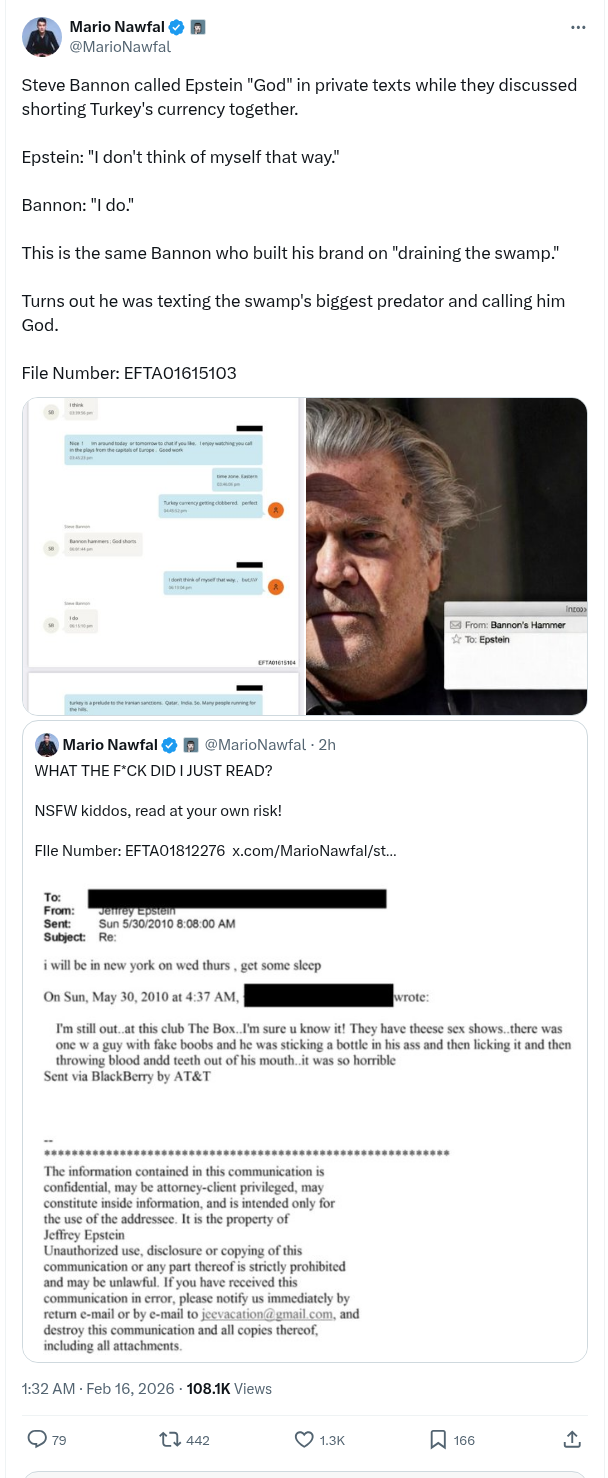The width and height of the screenshot is (608, 1478).
Task: Click the 2h timestamp in quoted tweet
Action: [327, 745]
